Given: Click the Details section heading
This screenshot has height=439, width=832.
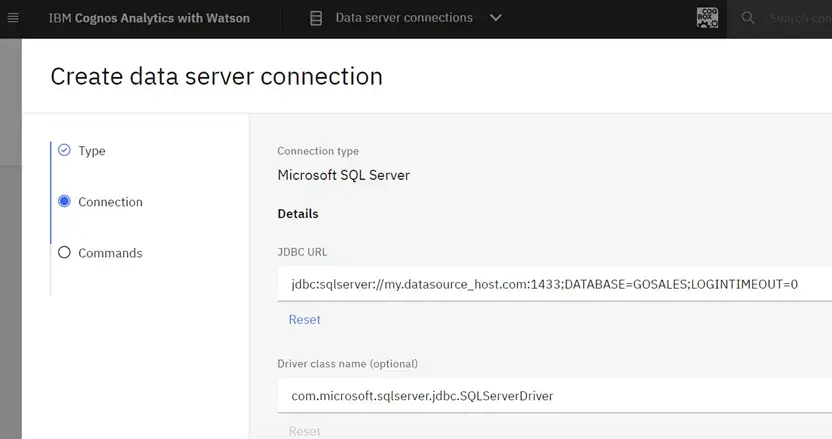Looking at the screenshot, I should tap(298, 213).
